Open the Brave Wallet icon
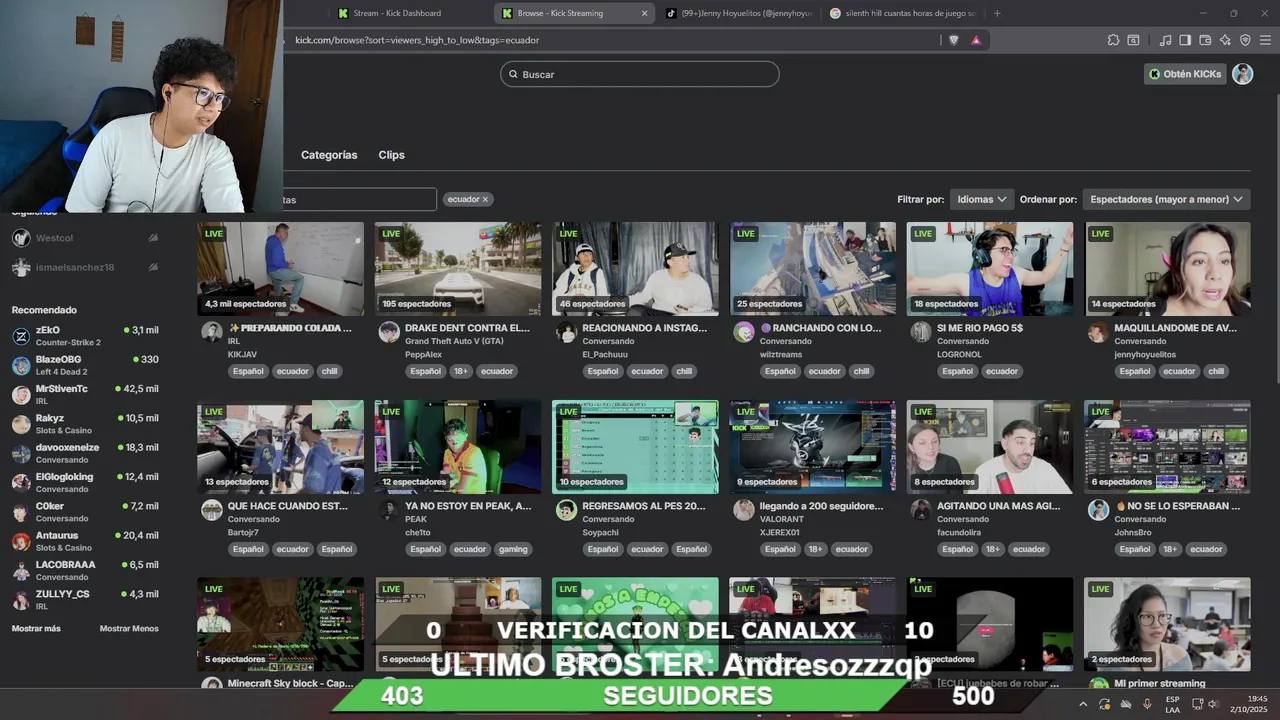The height and width of the screenshot is (720, 1280). (x=1205, y=40)
